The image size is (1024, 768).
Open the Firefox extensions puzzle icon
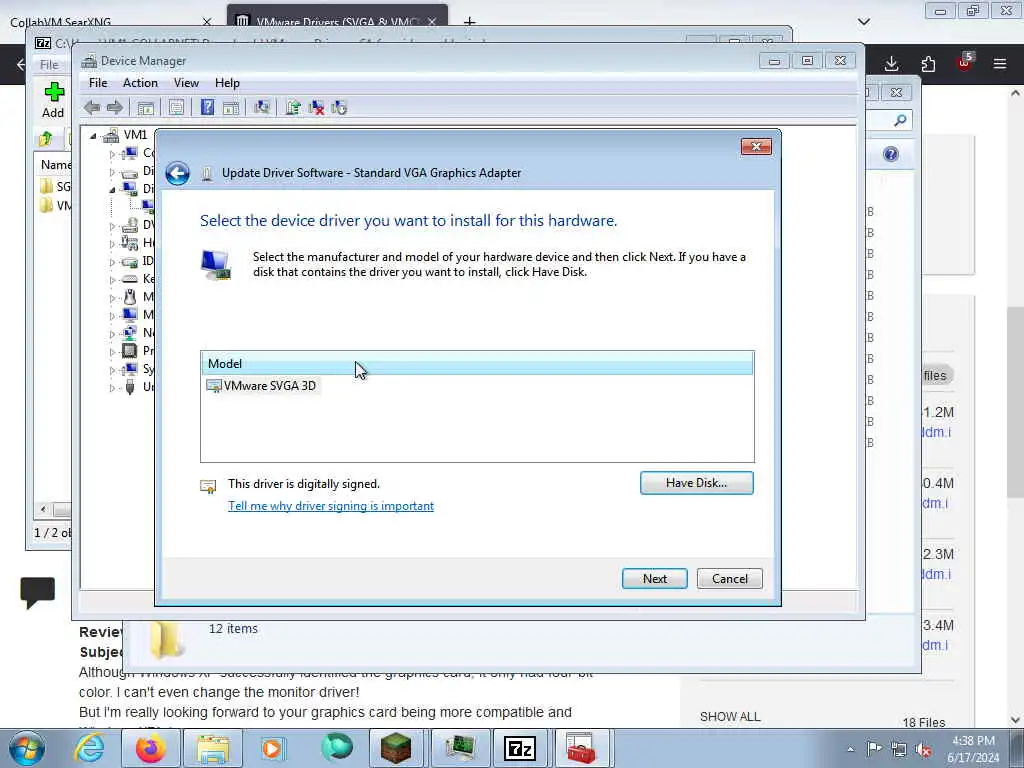pyautogui.click(x=928, y=63)
